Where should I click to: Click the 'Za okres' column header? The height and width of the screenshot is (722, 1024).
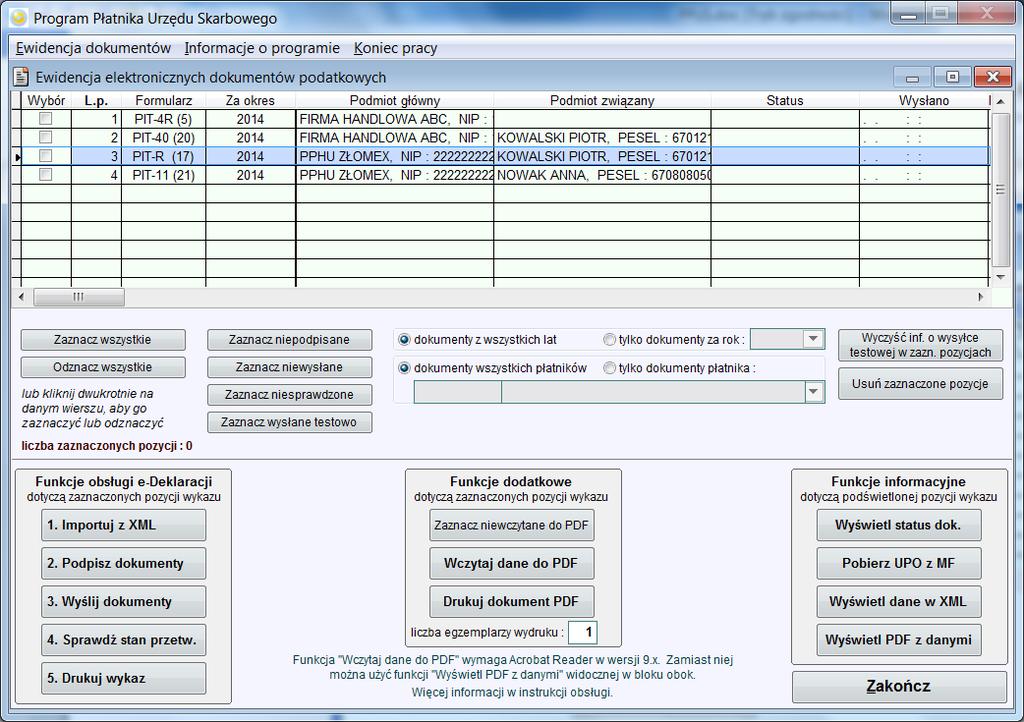coord(250,101)
